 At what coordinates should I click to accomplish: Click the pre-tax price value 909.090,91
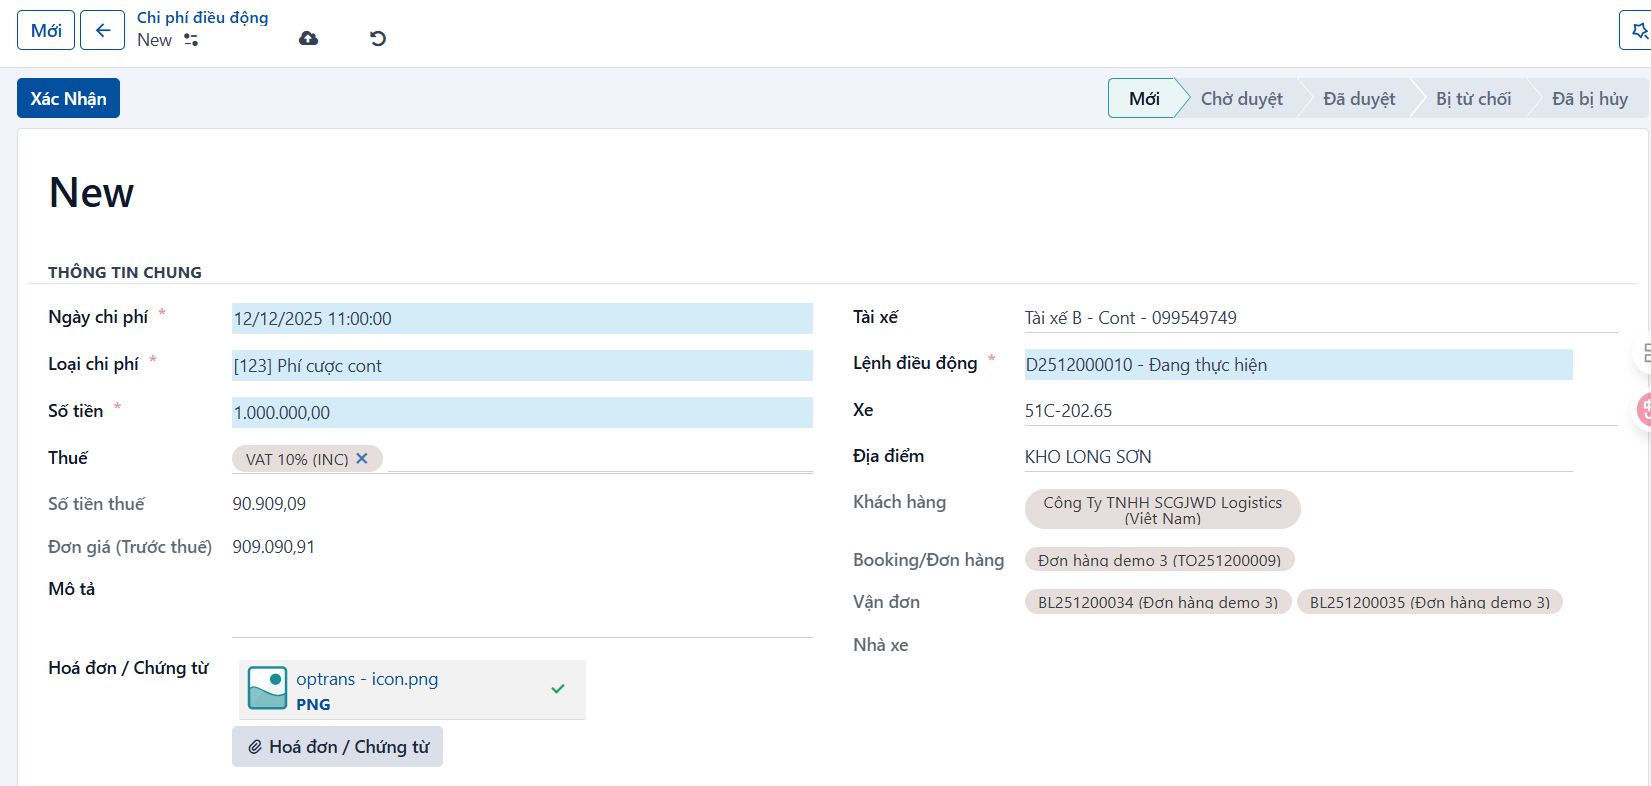tap(273, 547)
